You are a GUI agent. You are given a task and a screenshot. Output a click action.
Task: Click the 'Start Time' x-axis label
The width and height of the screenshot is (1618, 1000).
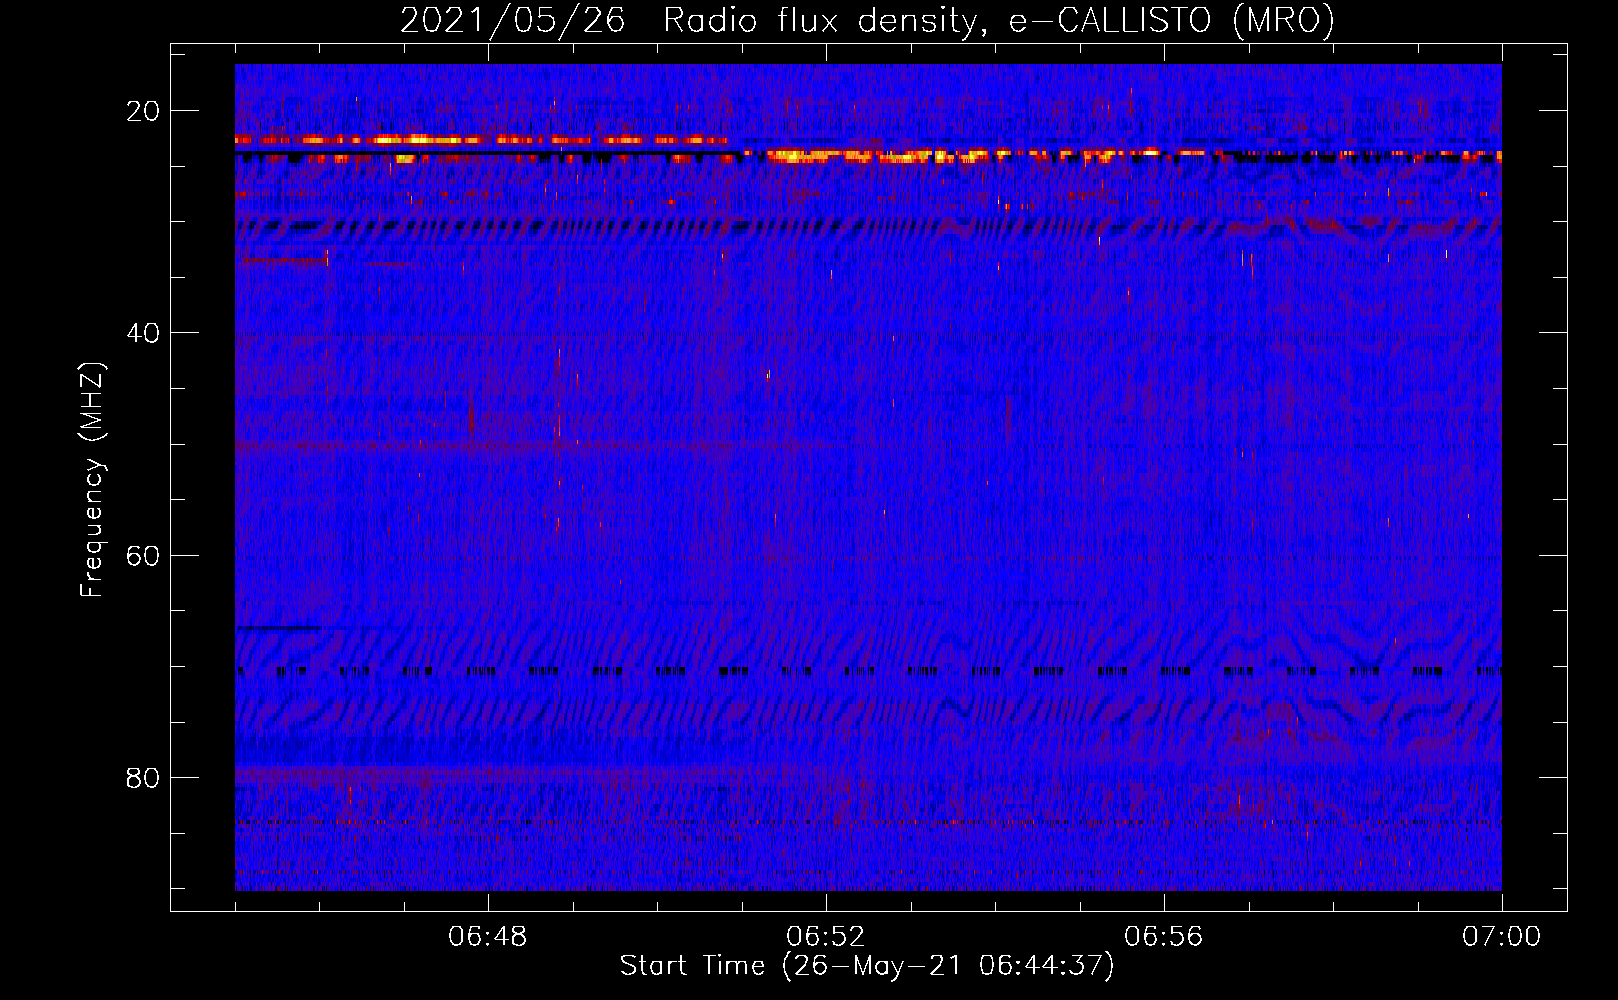867,966
